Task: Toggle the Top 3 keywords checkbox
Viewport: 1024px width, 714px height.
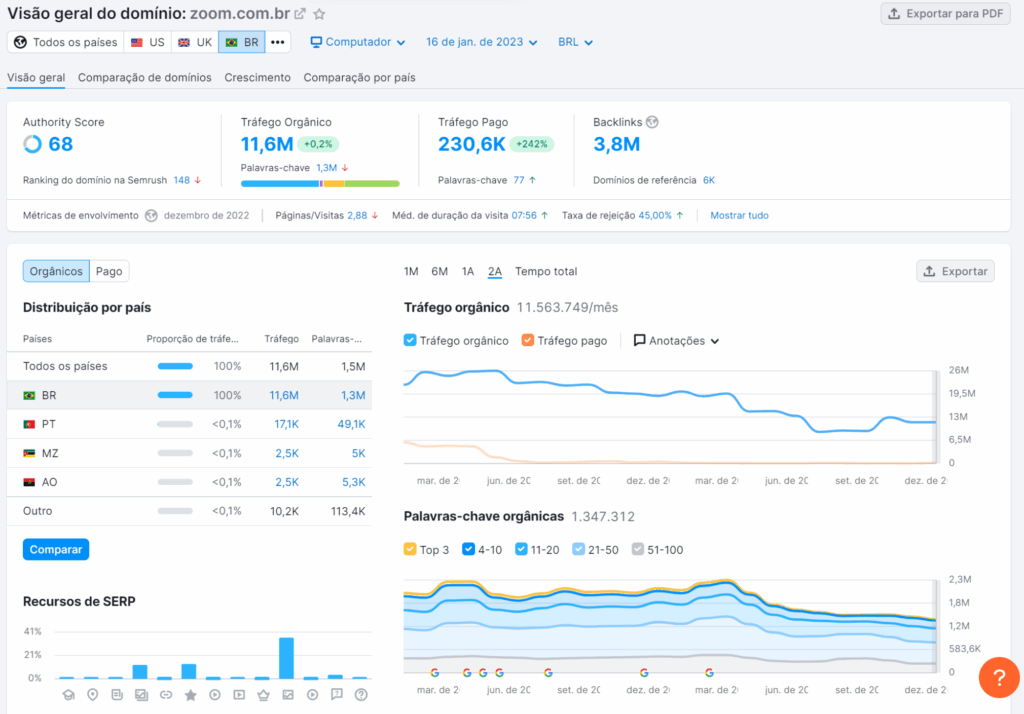Action: click(x=410, y=549)
